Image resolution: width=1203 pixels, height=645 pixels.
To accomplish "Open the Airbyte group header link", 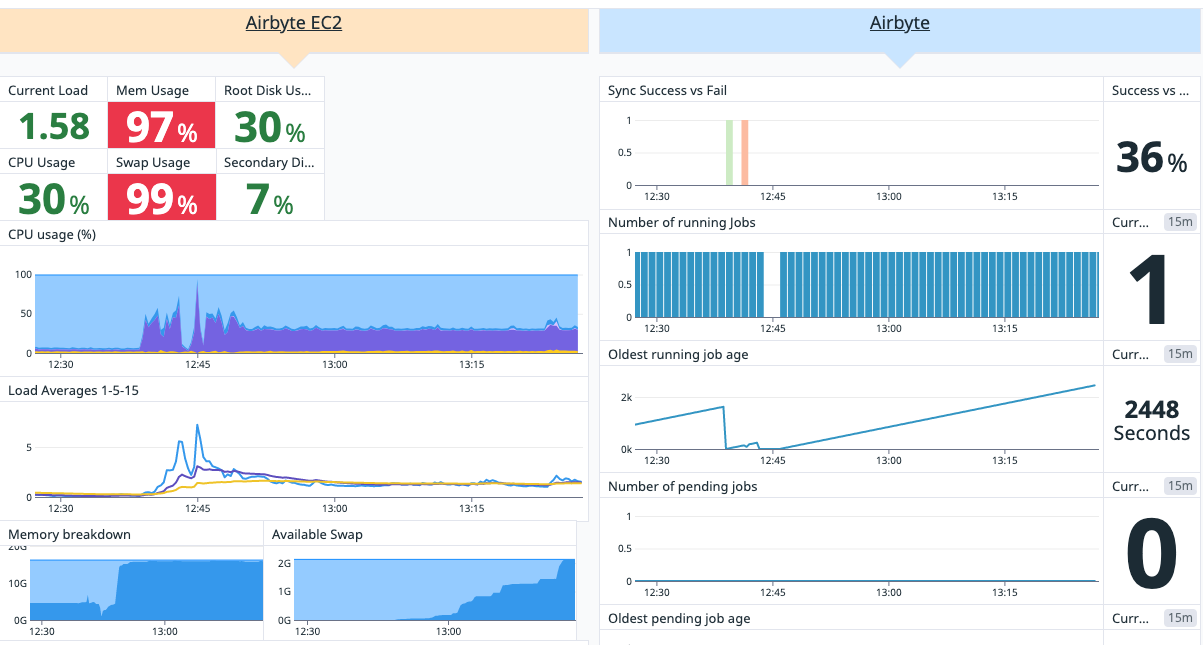I will pos(900,23).
